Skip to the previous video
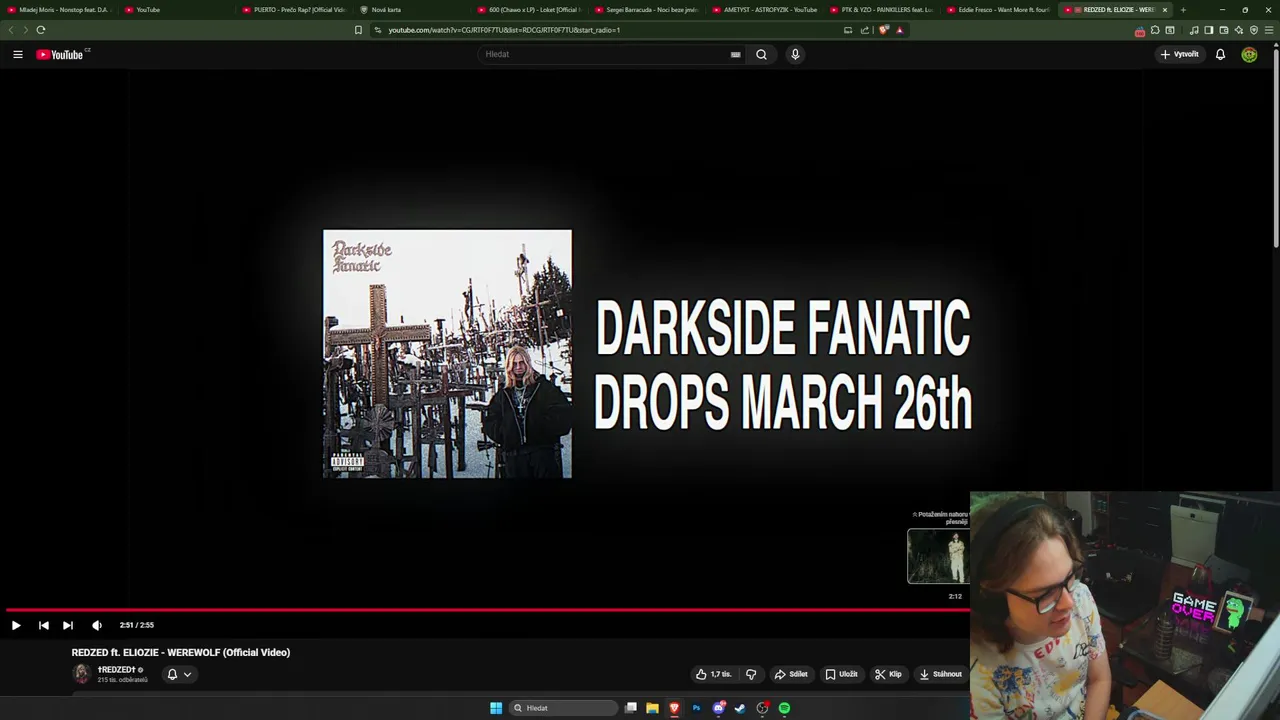This screenshot has width=1280, height=720. 43,625
